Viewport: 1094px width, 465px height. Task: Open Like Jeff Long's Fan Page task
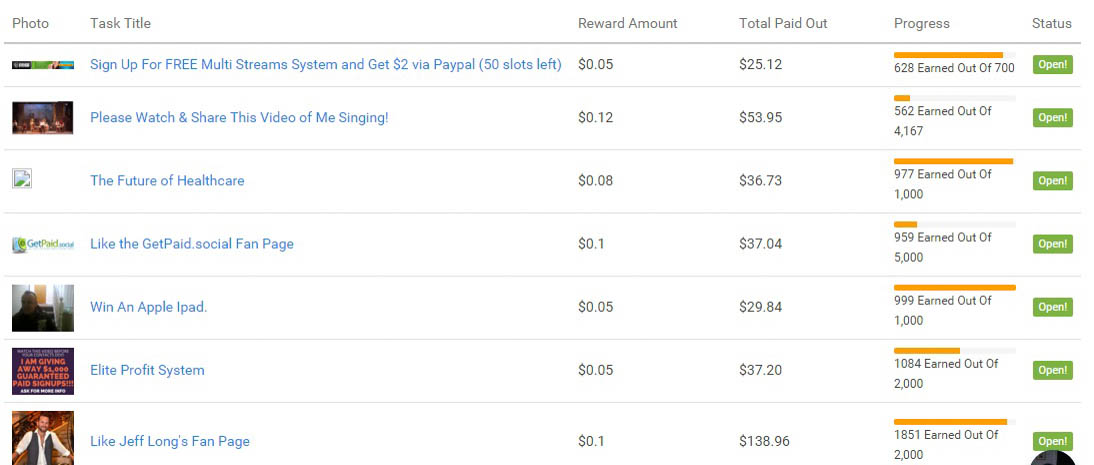pos(170,441)
